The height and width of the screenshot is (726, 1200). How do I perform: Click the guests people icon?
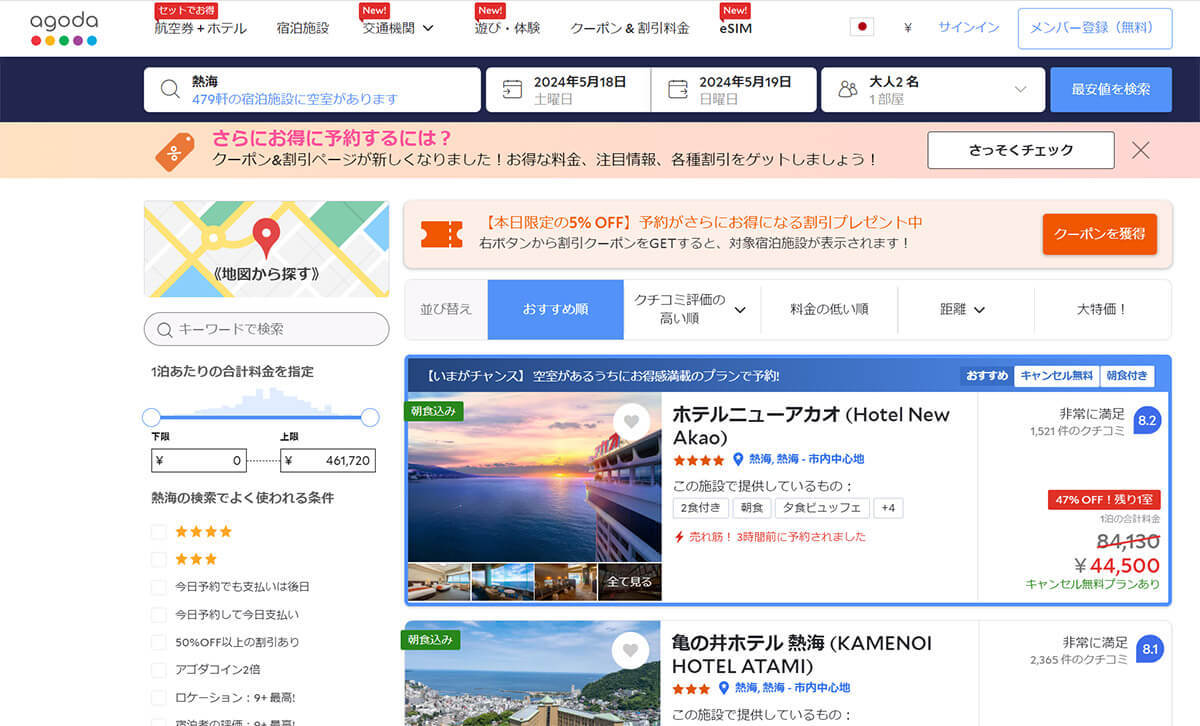click(848, 90)
